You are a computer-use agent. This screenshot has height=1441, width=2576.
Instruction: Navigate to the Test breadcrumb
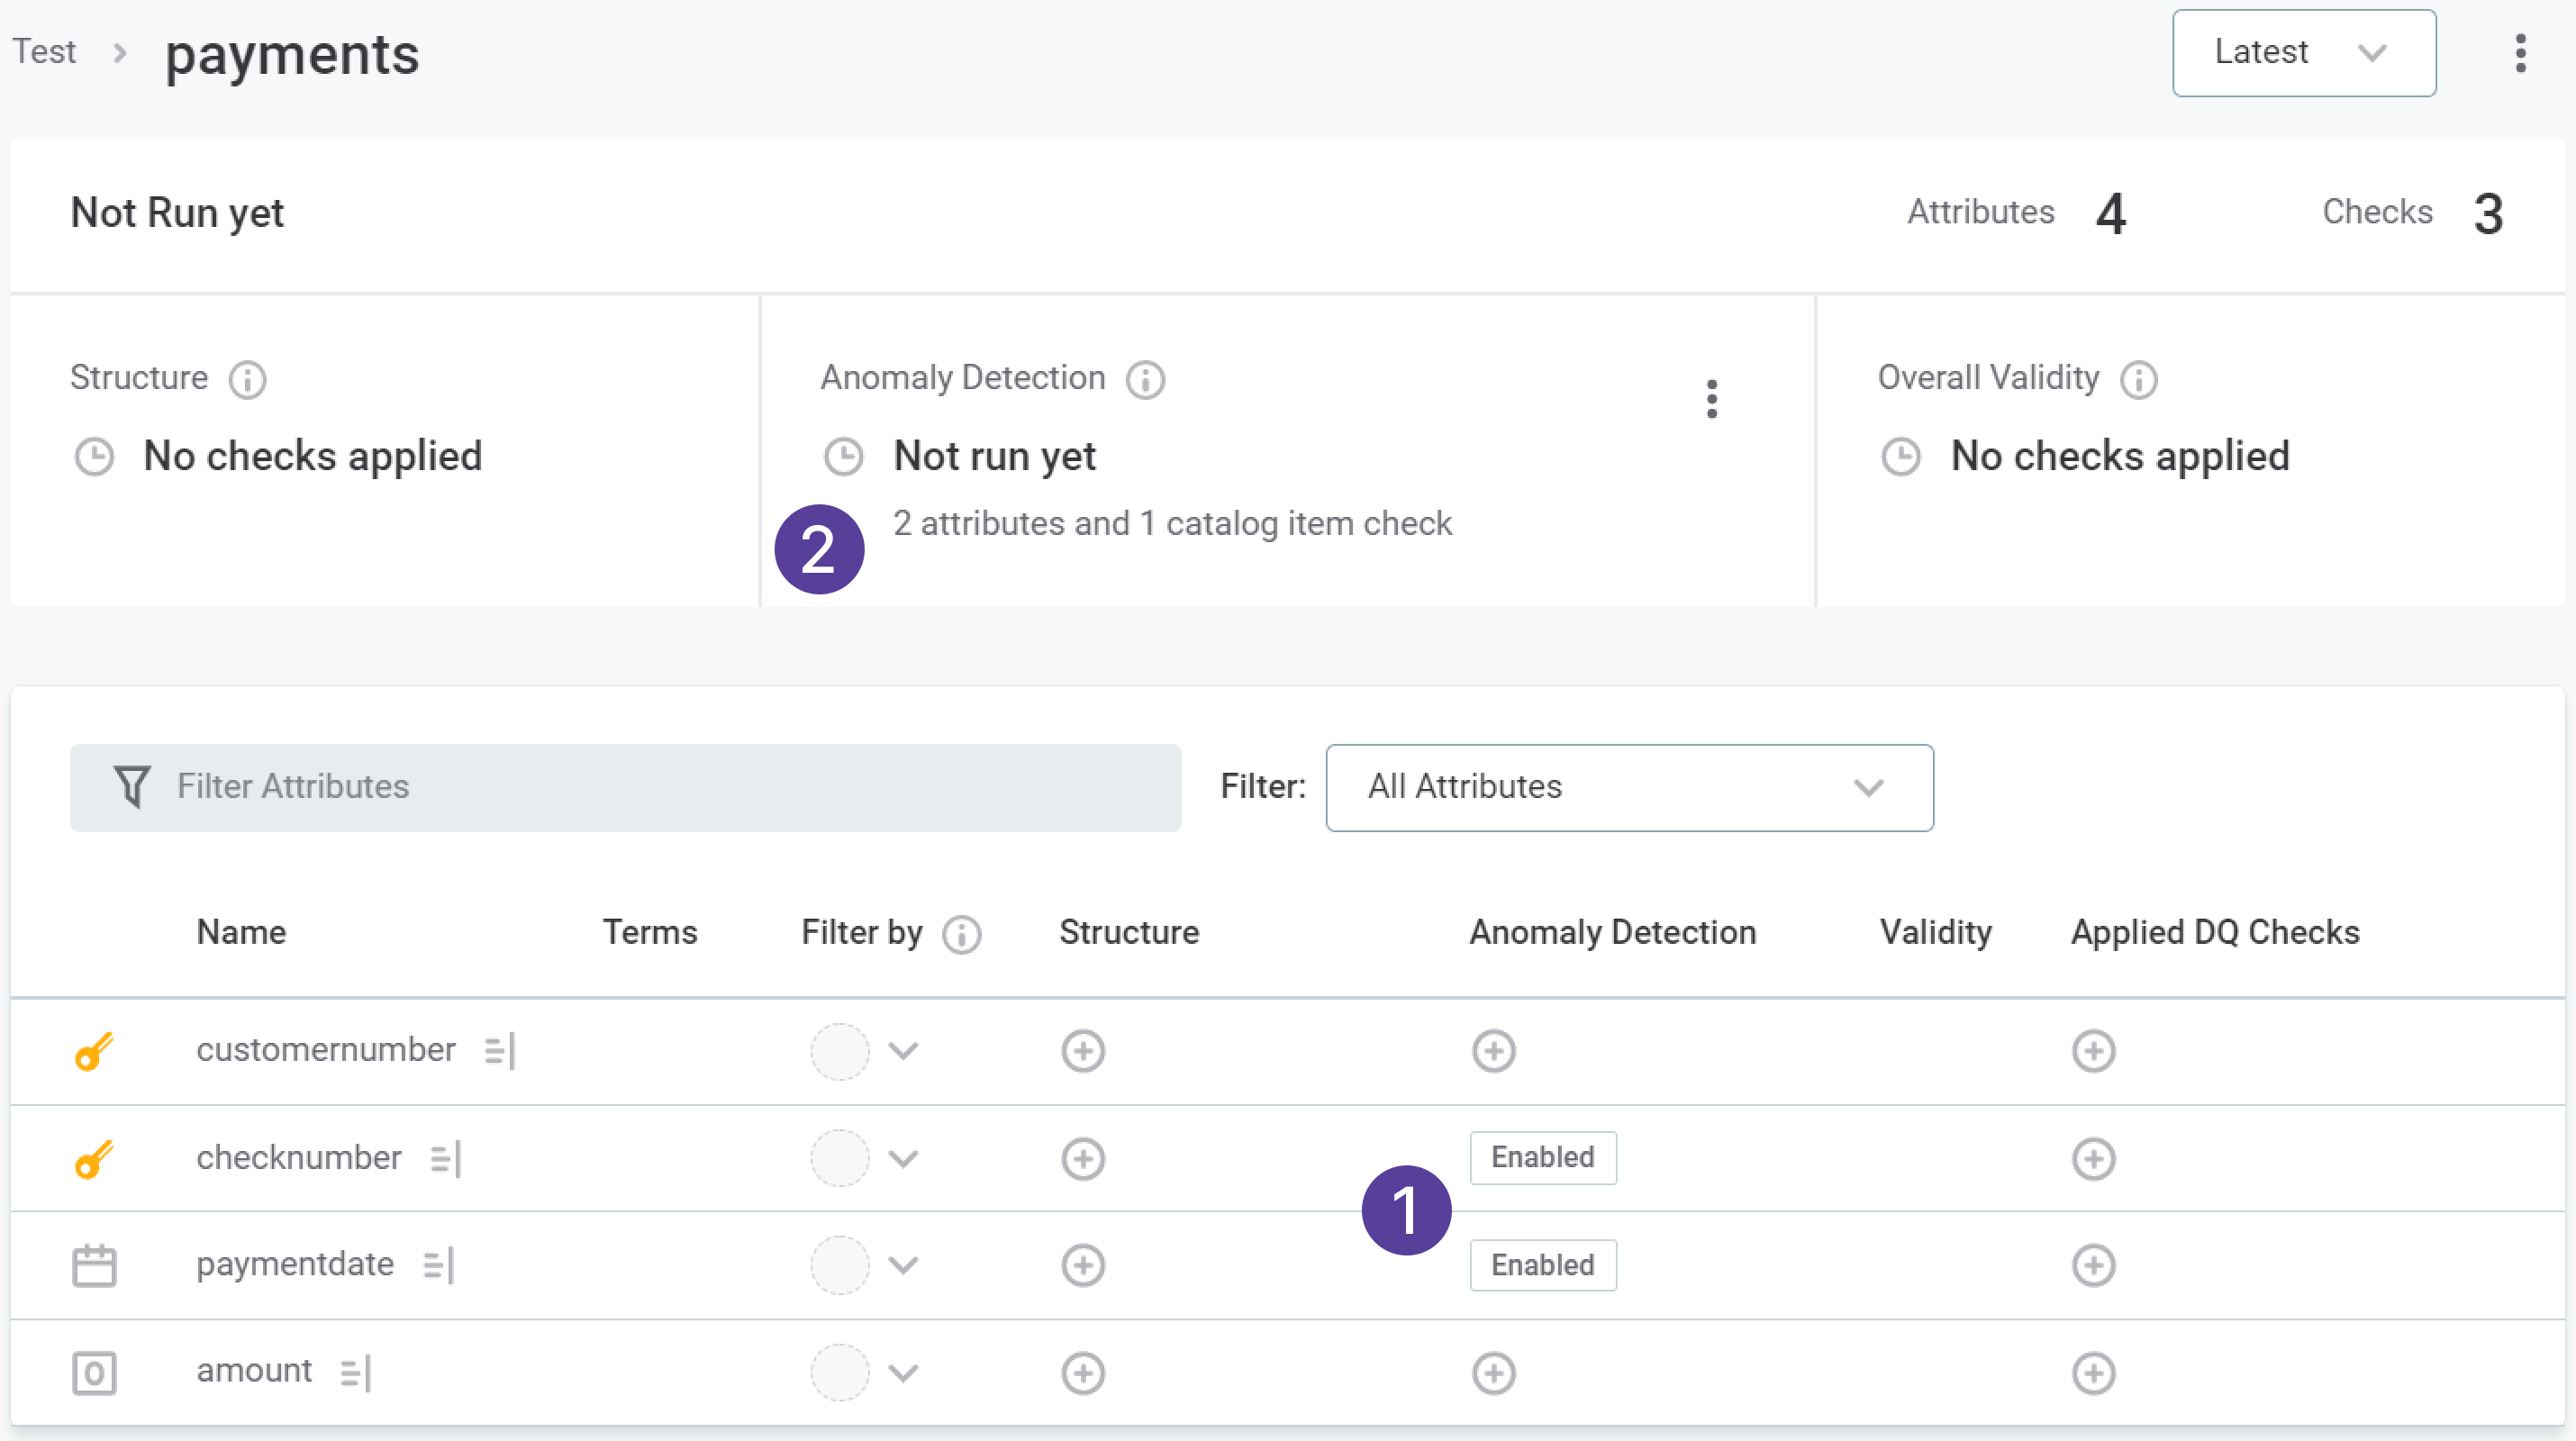(x=44, y=51)
